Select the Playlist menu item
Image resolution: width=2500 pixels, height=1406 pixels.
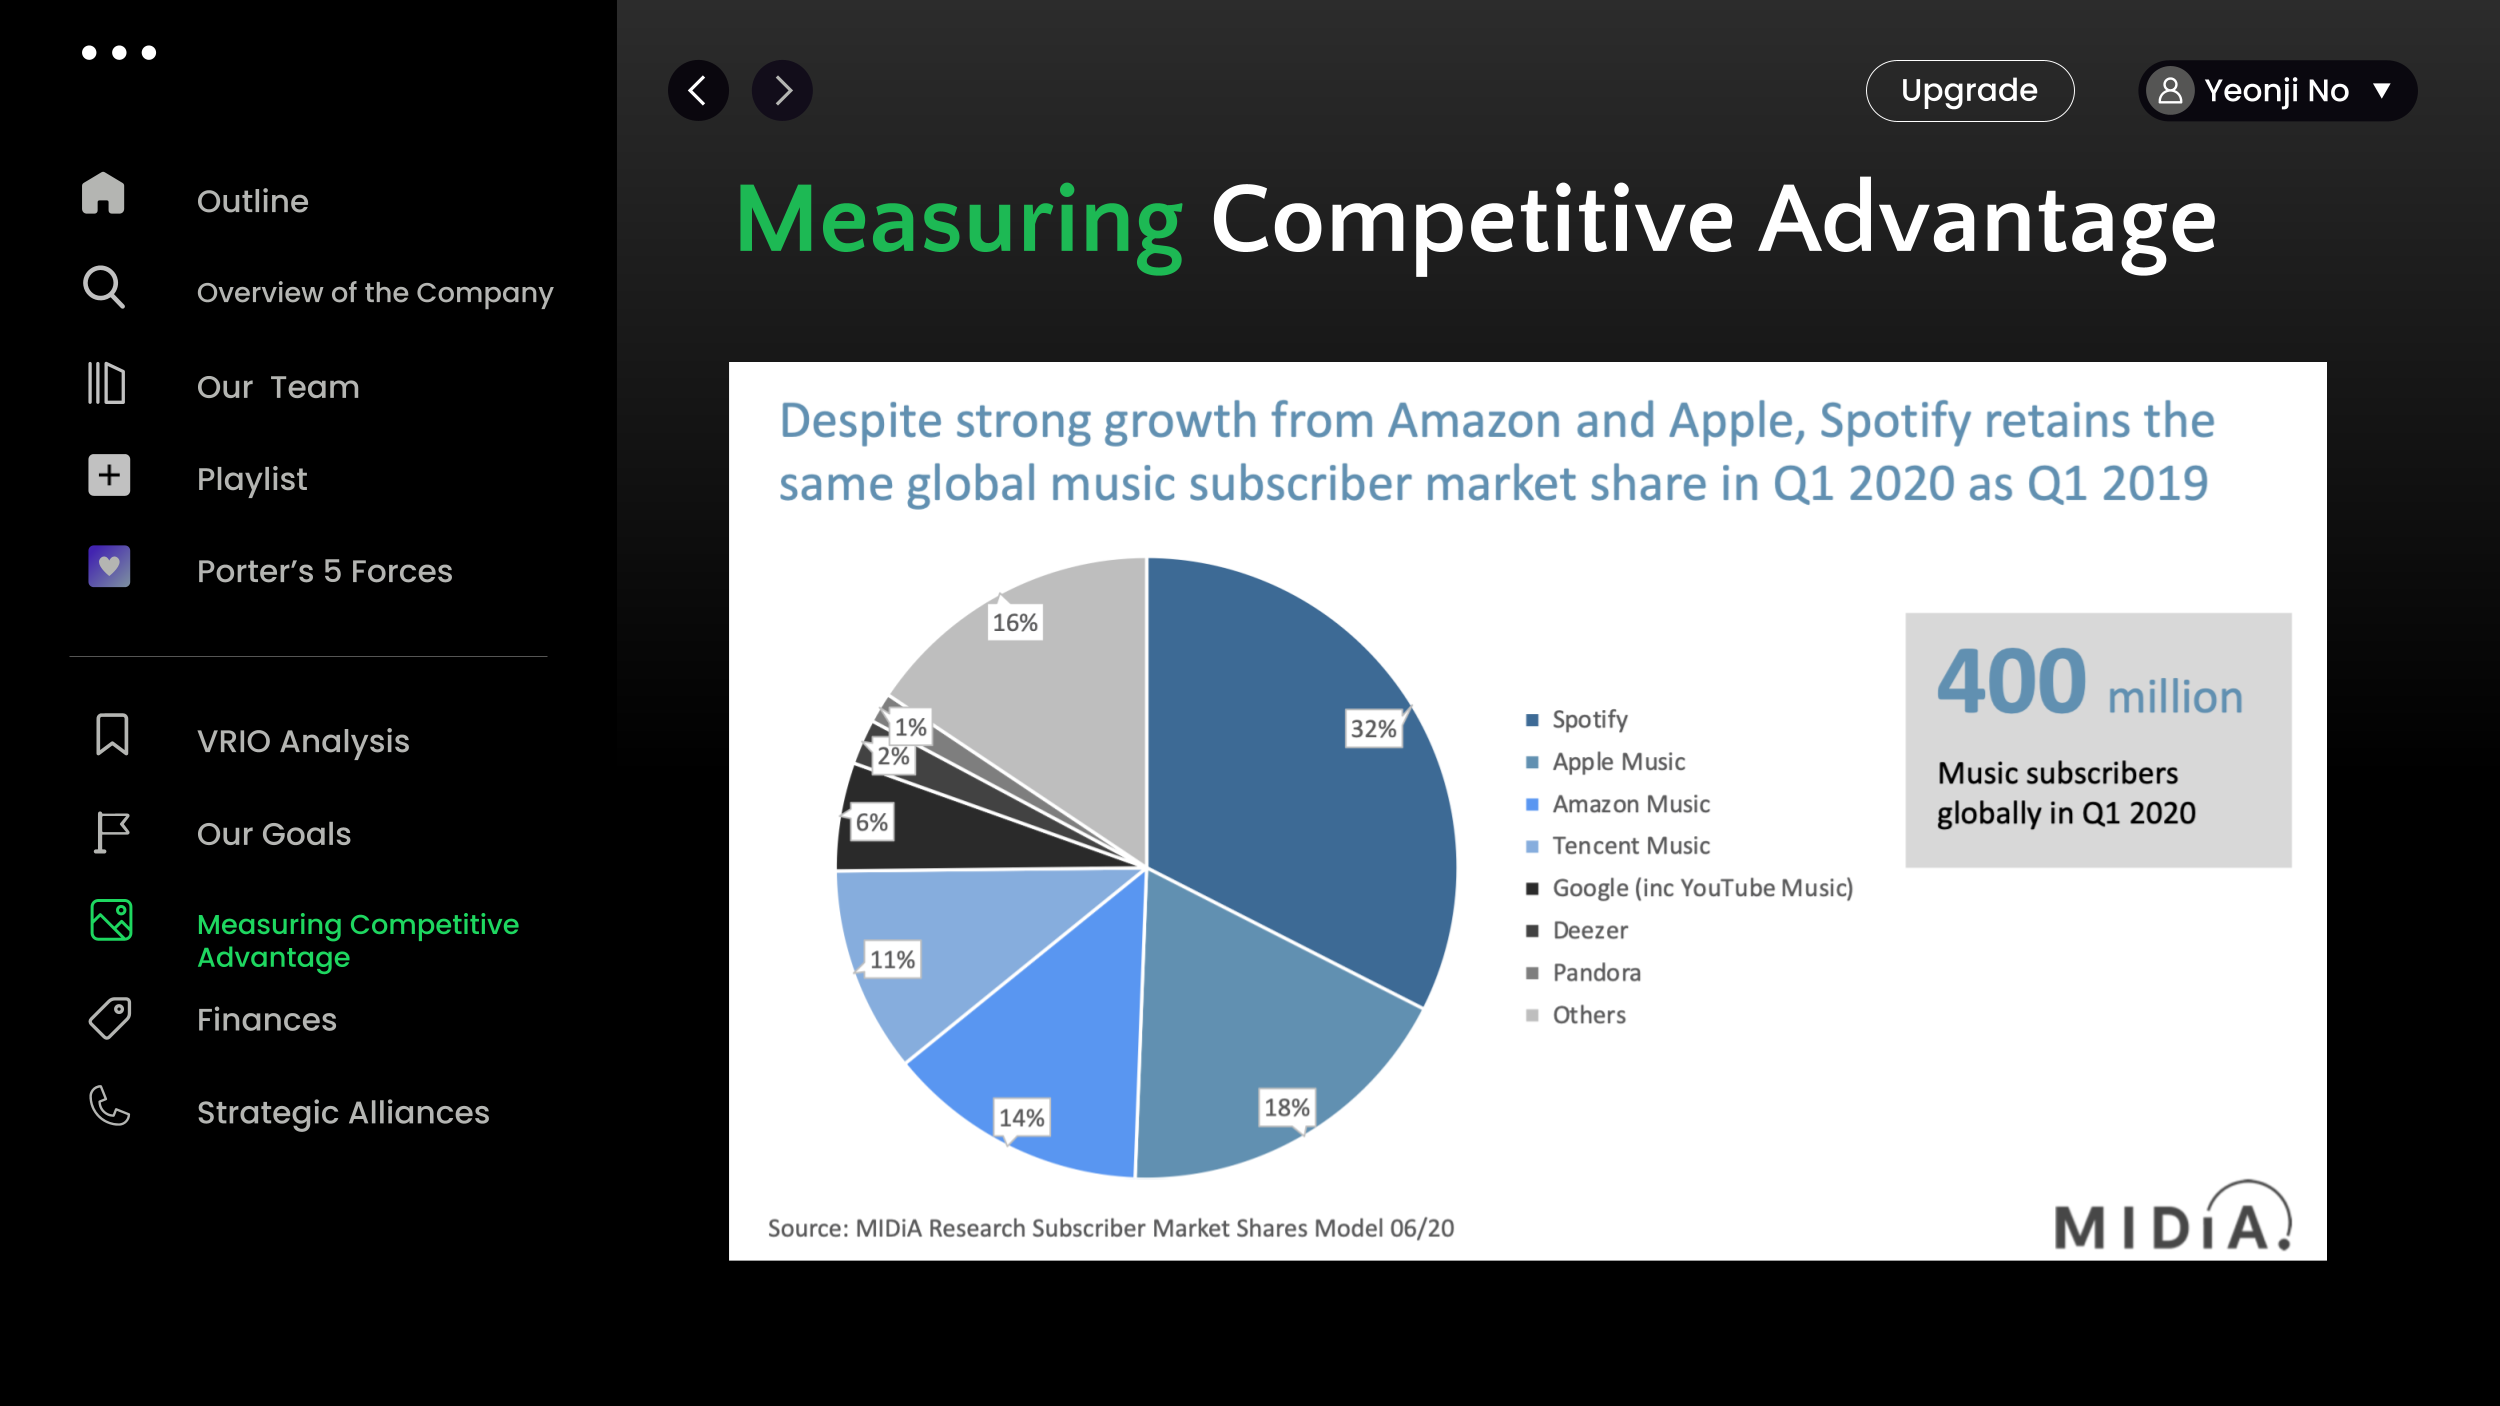(252, 479)
